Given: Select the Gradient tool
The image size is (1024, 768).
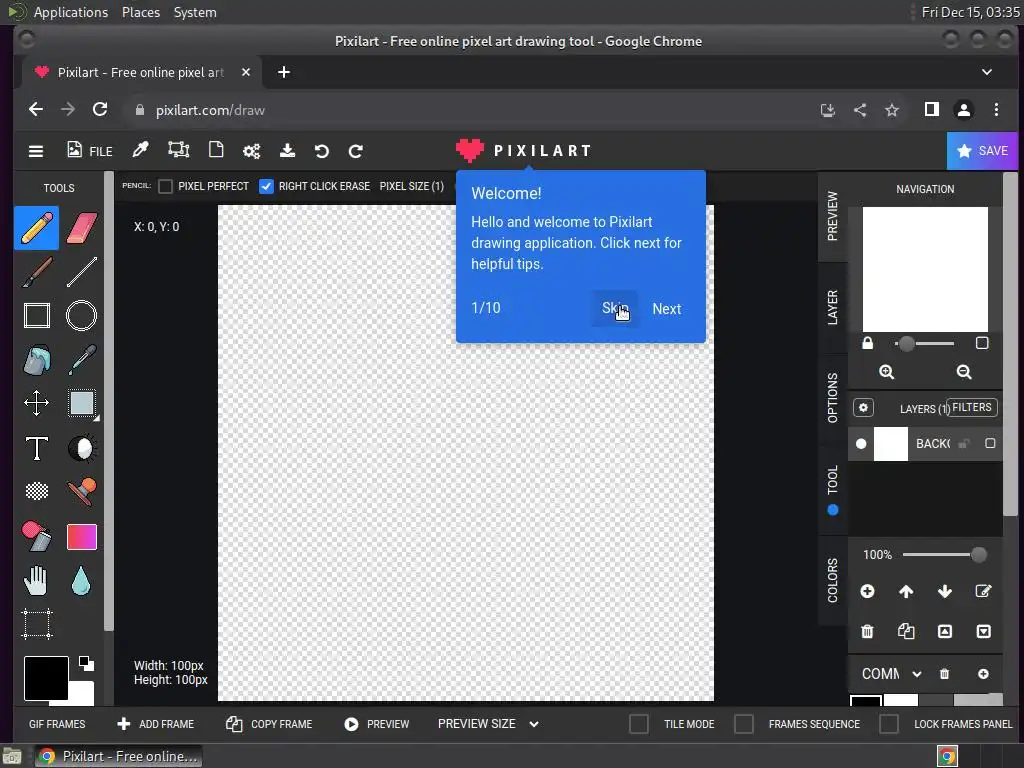Looking at the screenshot, I should [82, 537].
